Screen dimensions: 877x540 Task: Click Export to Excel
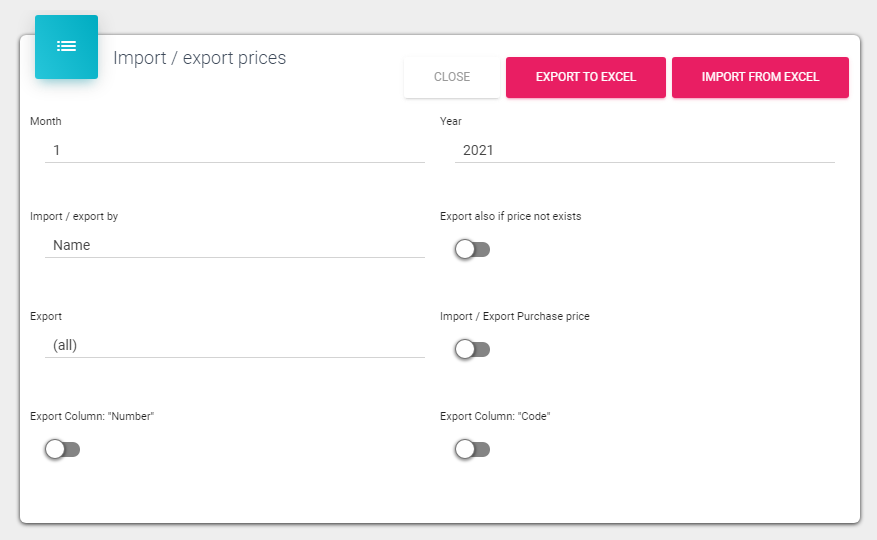coord(585,77)
